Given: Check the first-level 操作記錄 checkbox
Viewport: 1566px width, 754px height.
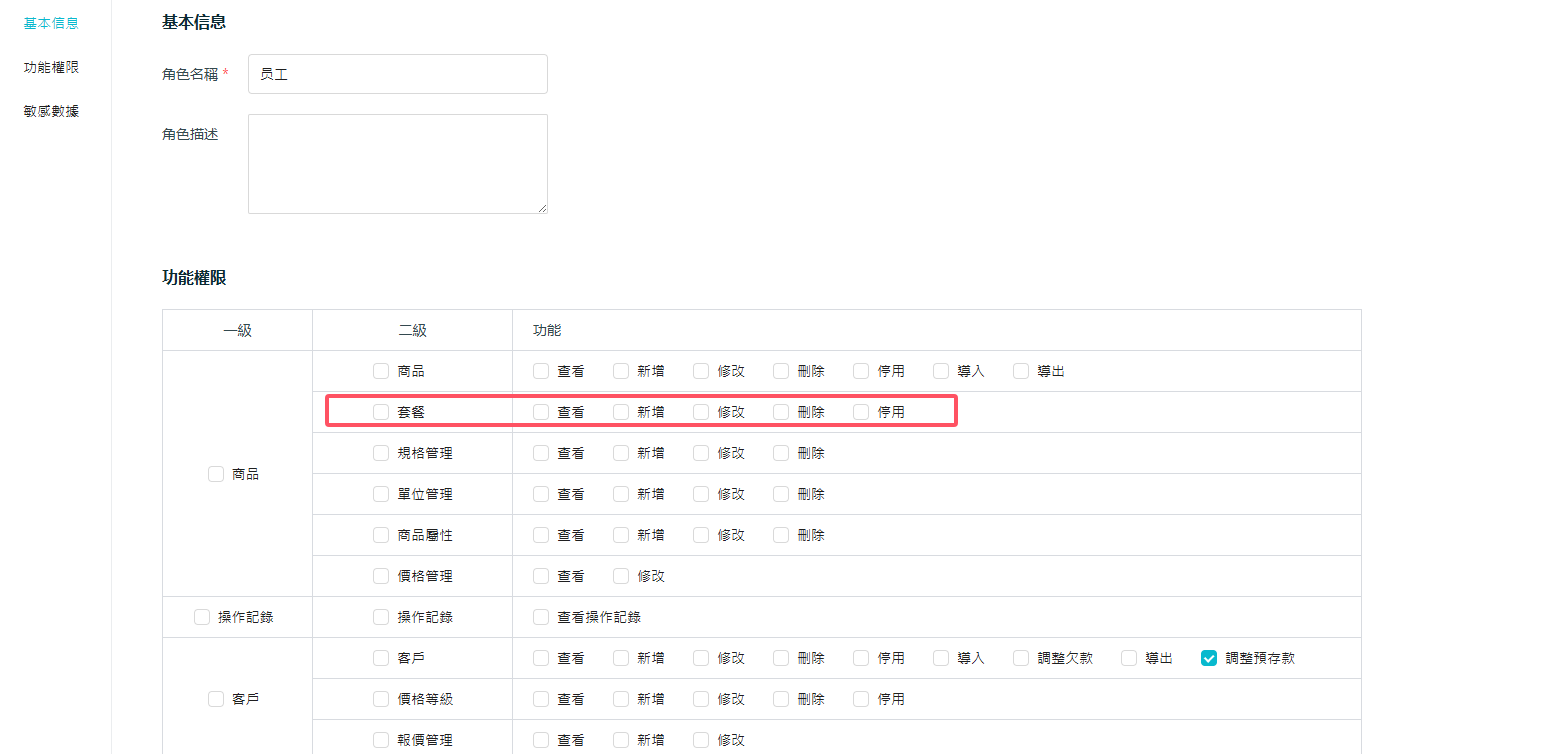Looking at the screenshot, I should coord(202,617).
